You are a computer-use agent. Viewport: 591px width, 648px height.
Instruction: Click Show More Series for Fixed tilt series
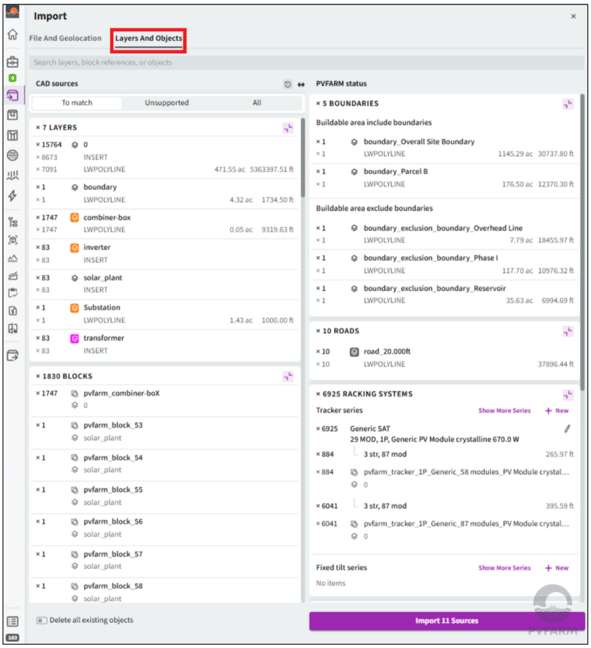[504, 568]
